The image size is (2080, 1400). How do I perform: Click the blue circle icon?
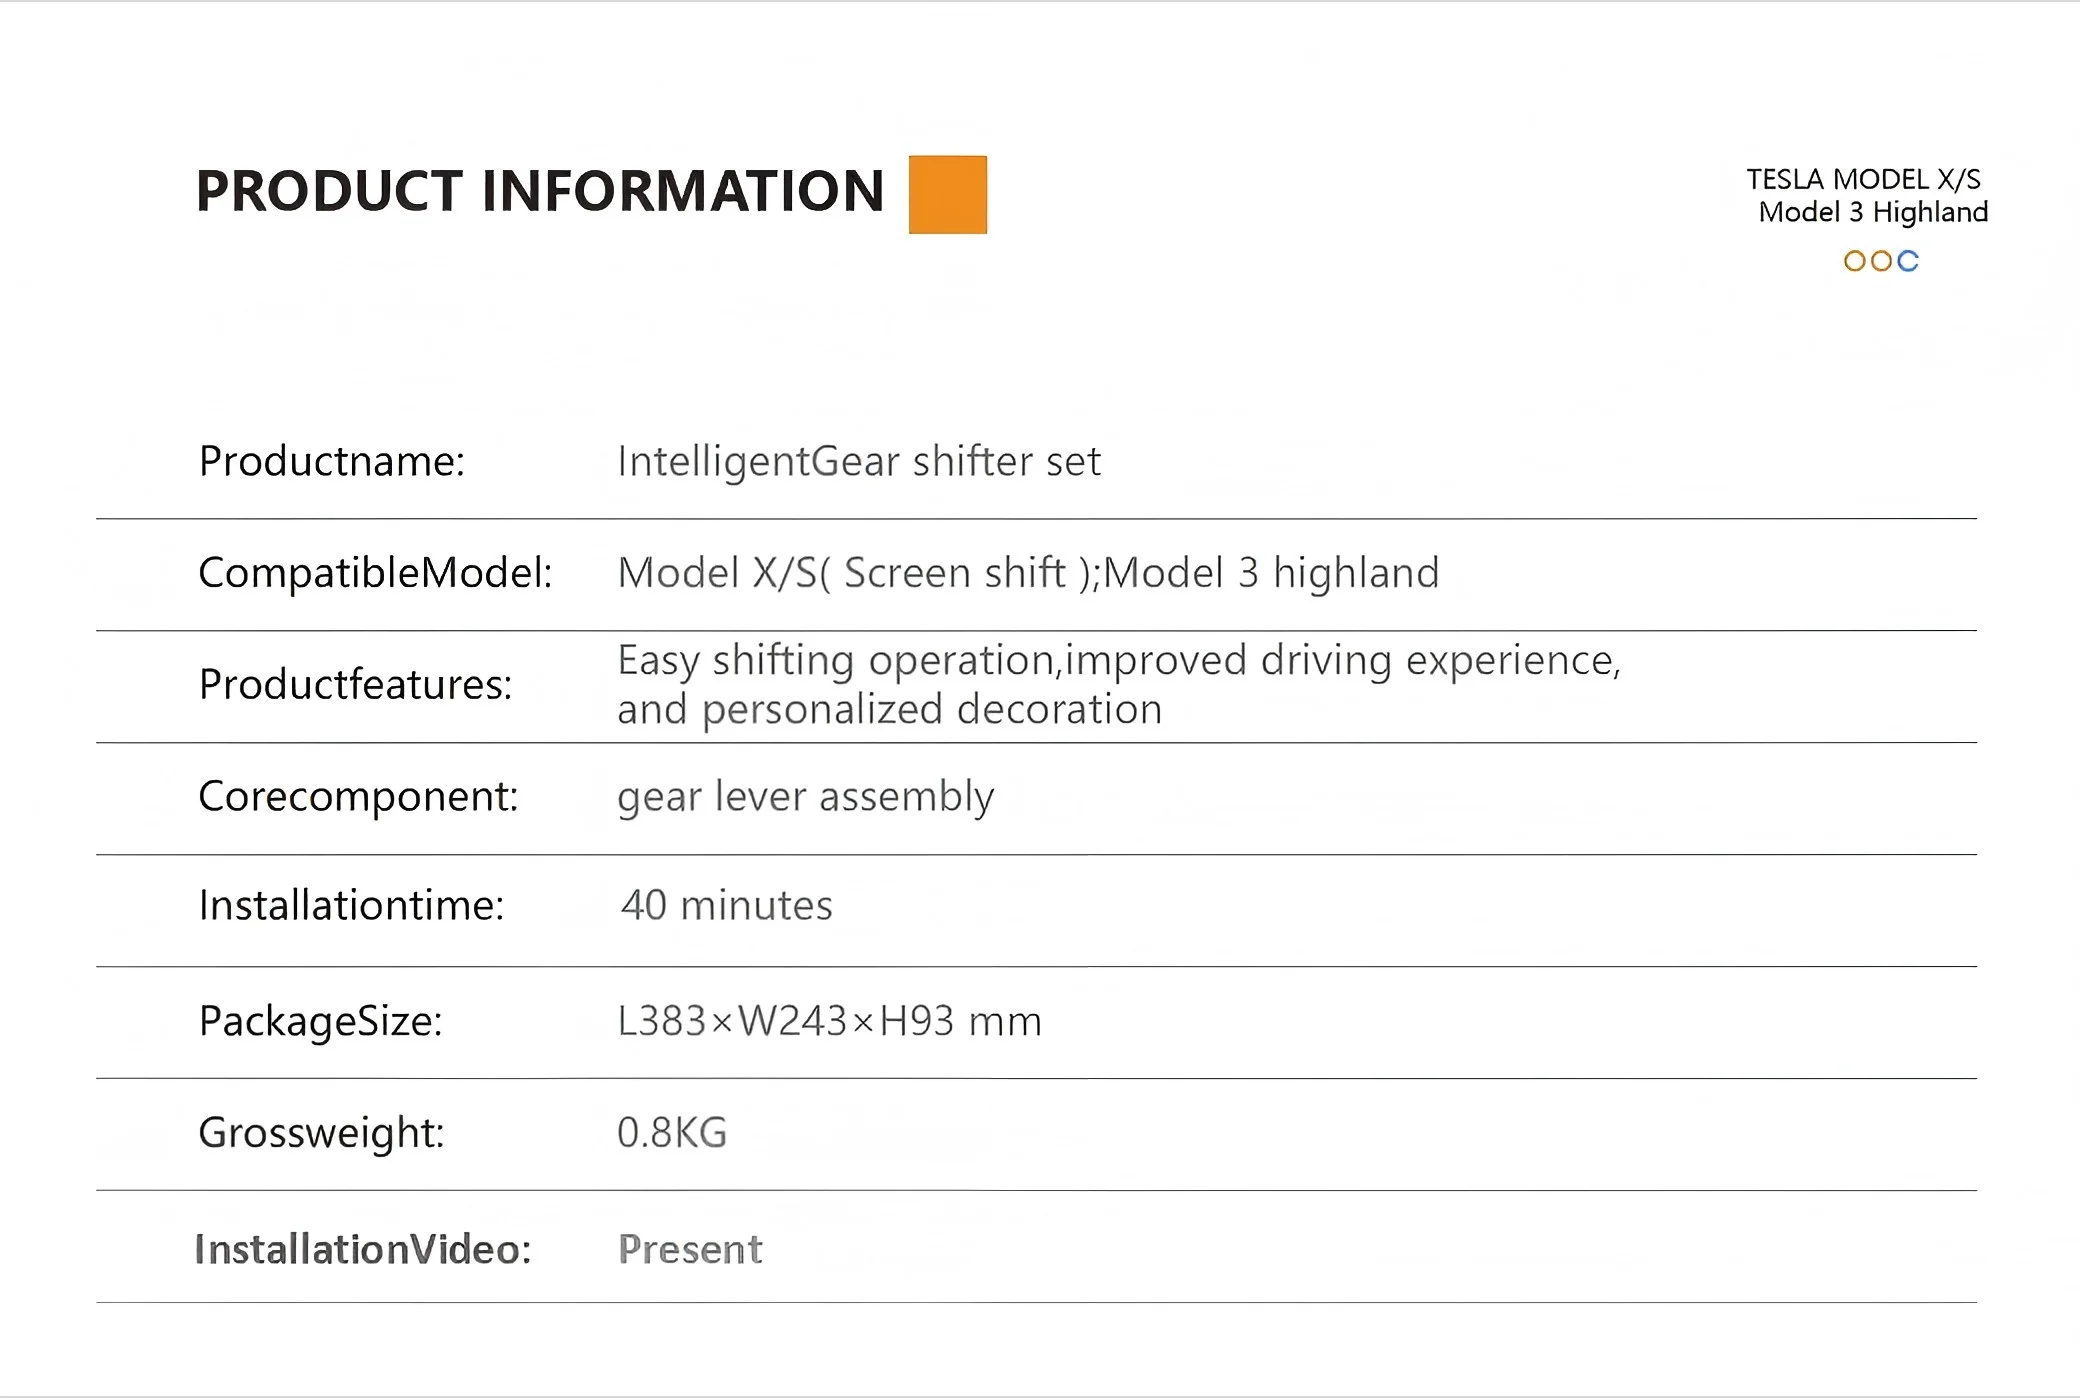click(x=1908, y=261)
